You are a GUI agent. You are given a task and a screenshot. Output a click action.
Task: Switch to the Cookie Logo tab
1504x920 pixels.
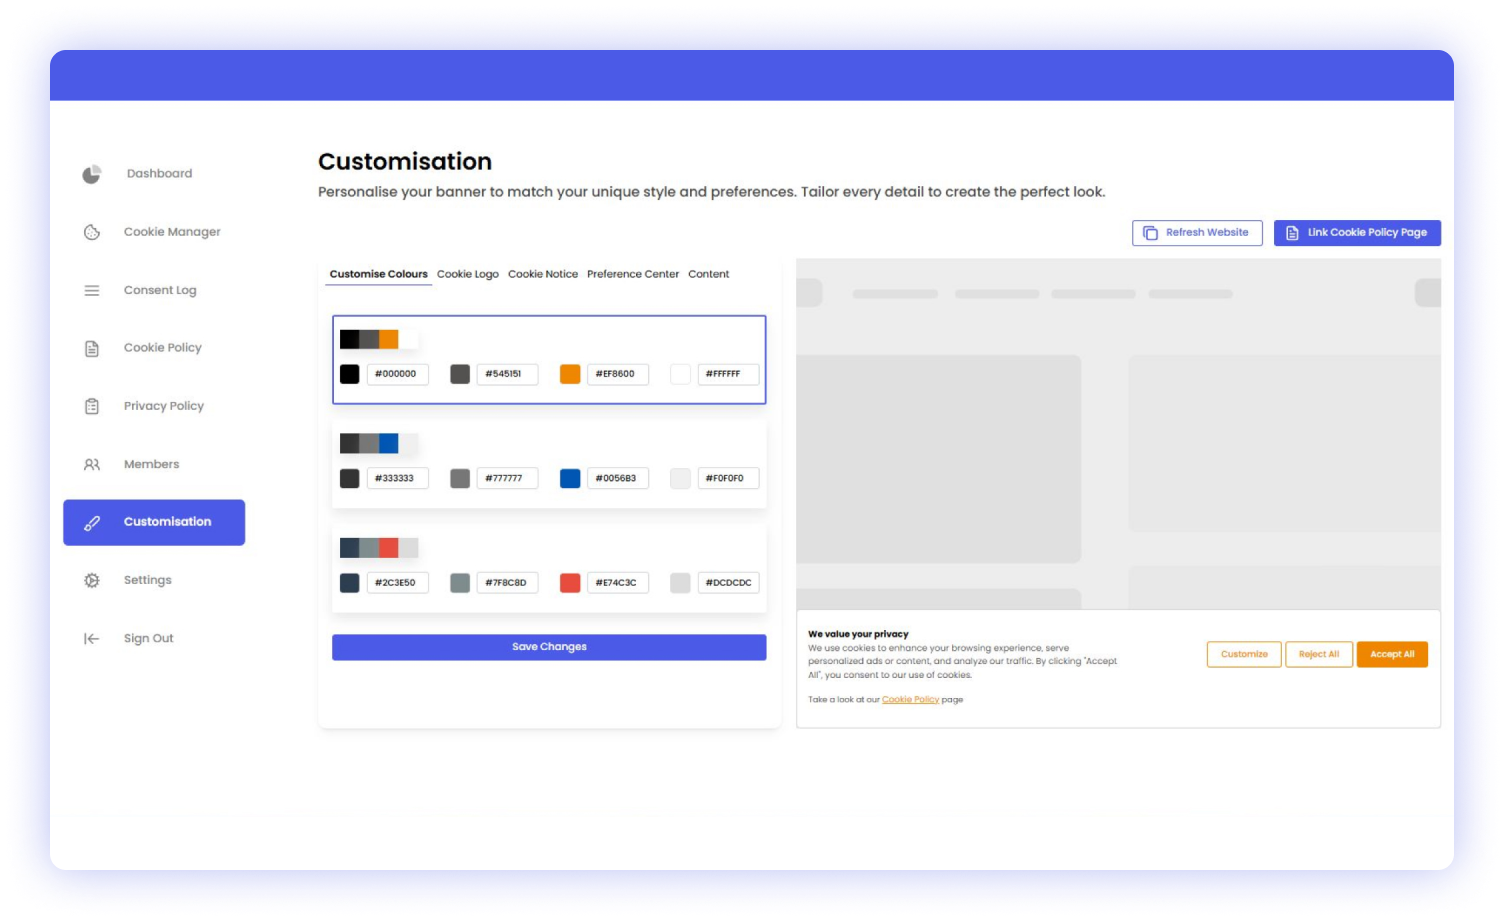point(468,274)
